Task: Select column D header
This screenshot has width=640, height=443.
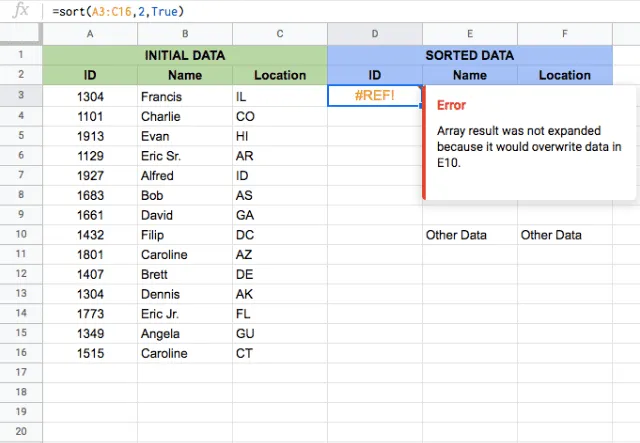Action: (375, 34)
